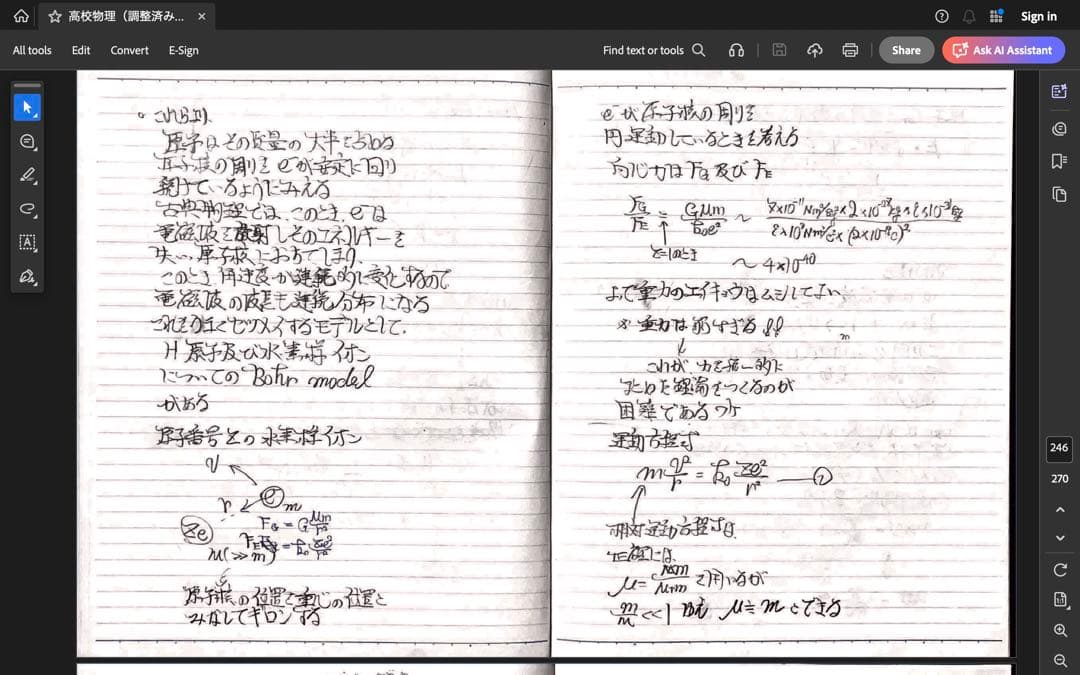Toggle read aloud mode
1080x675 pixels.
[736, 49]
